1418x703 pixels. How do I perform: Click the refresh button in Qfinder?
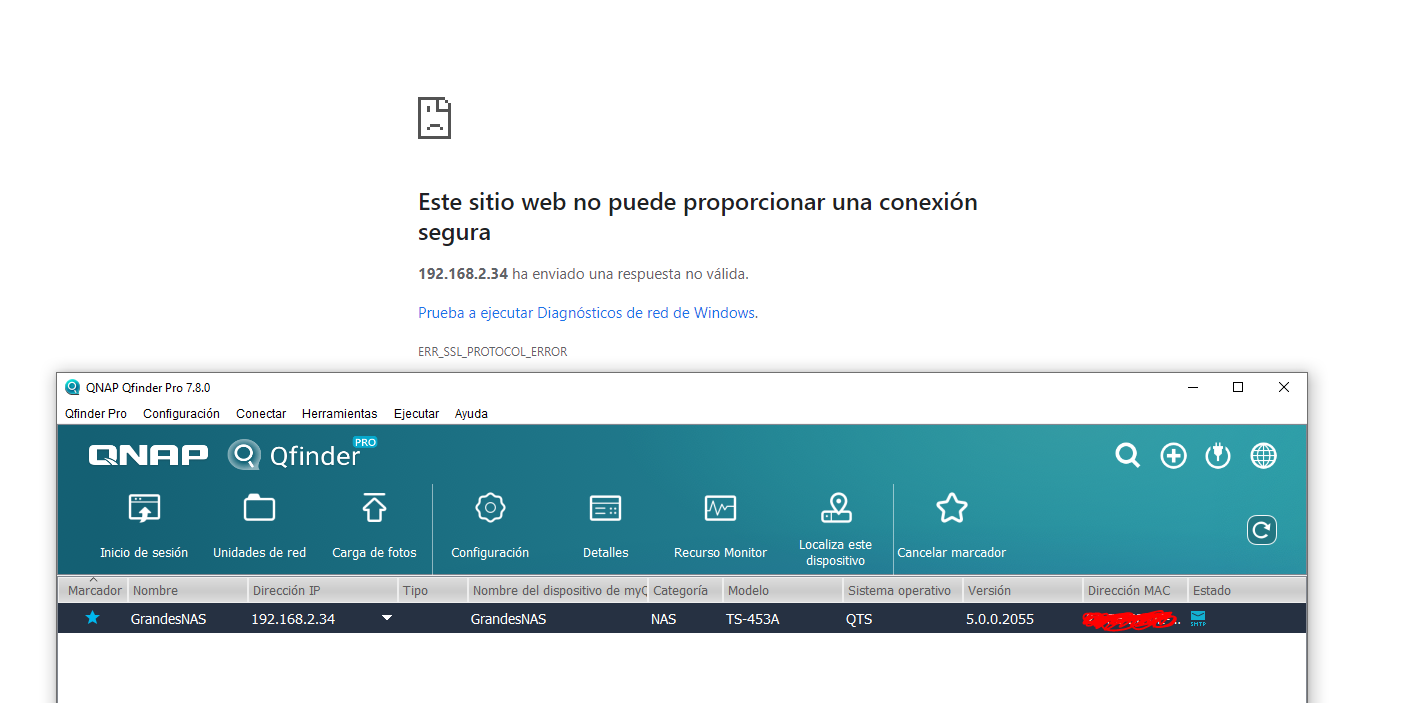click(x=1261, y=530)
